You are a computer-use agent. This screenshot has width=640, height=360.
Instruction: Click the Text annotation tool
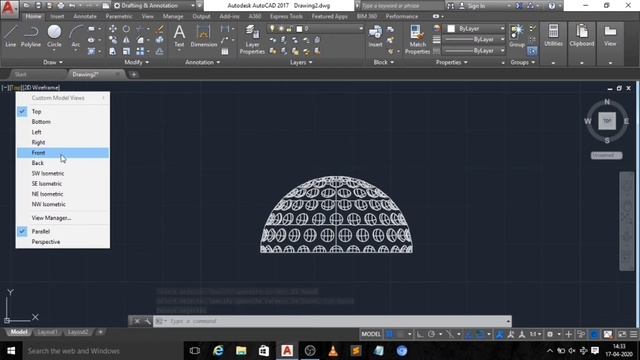coord(179,36)
